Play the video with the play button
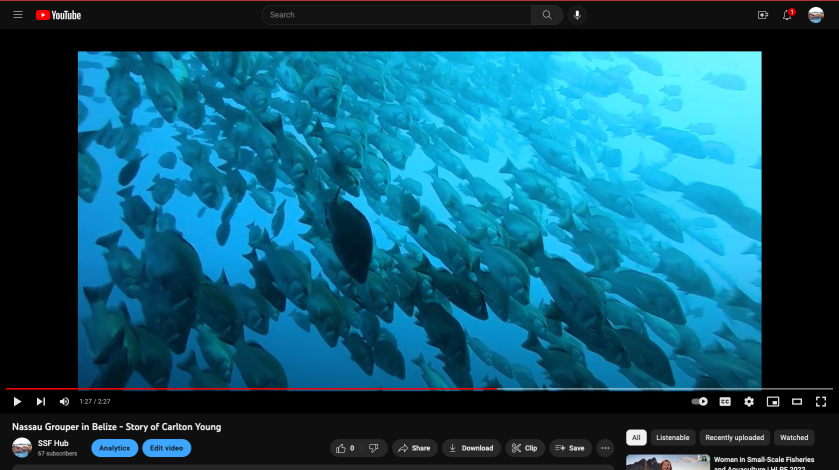Image resolution: width=839 pixels, height=470 pixels. [17, 401]
